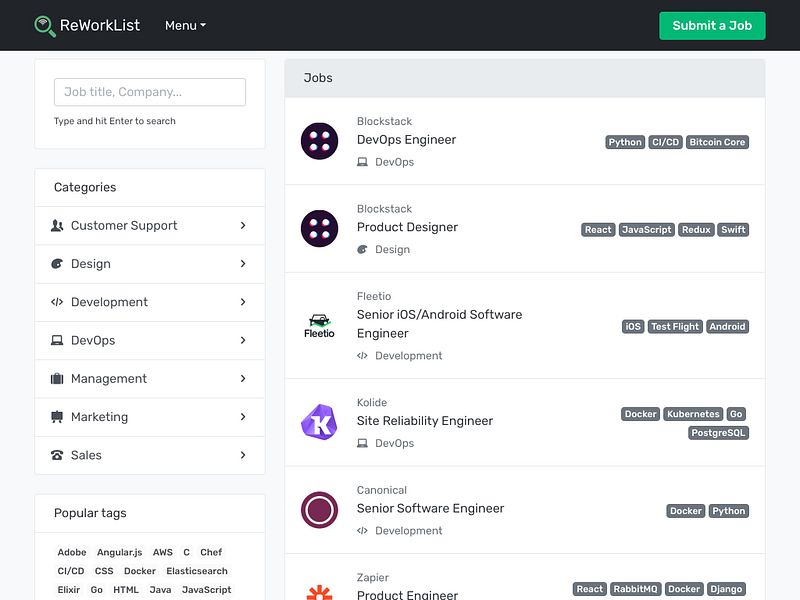Click the Fleetio company logo
Viewport: 800px width, 600px height.
[x=319, y=326]
